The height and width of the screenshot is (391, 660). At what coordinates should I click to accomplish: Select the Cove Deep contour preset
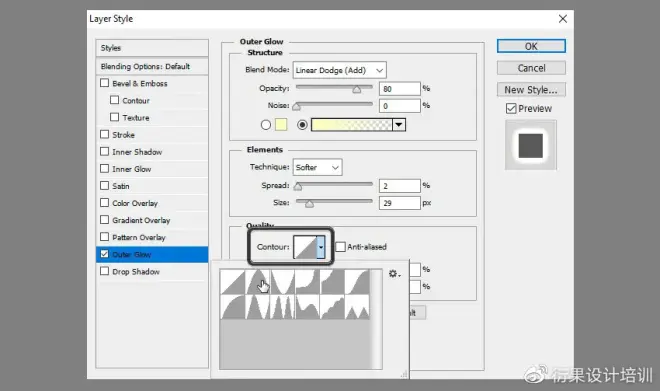(307, 282)
